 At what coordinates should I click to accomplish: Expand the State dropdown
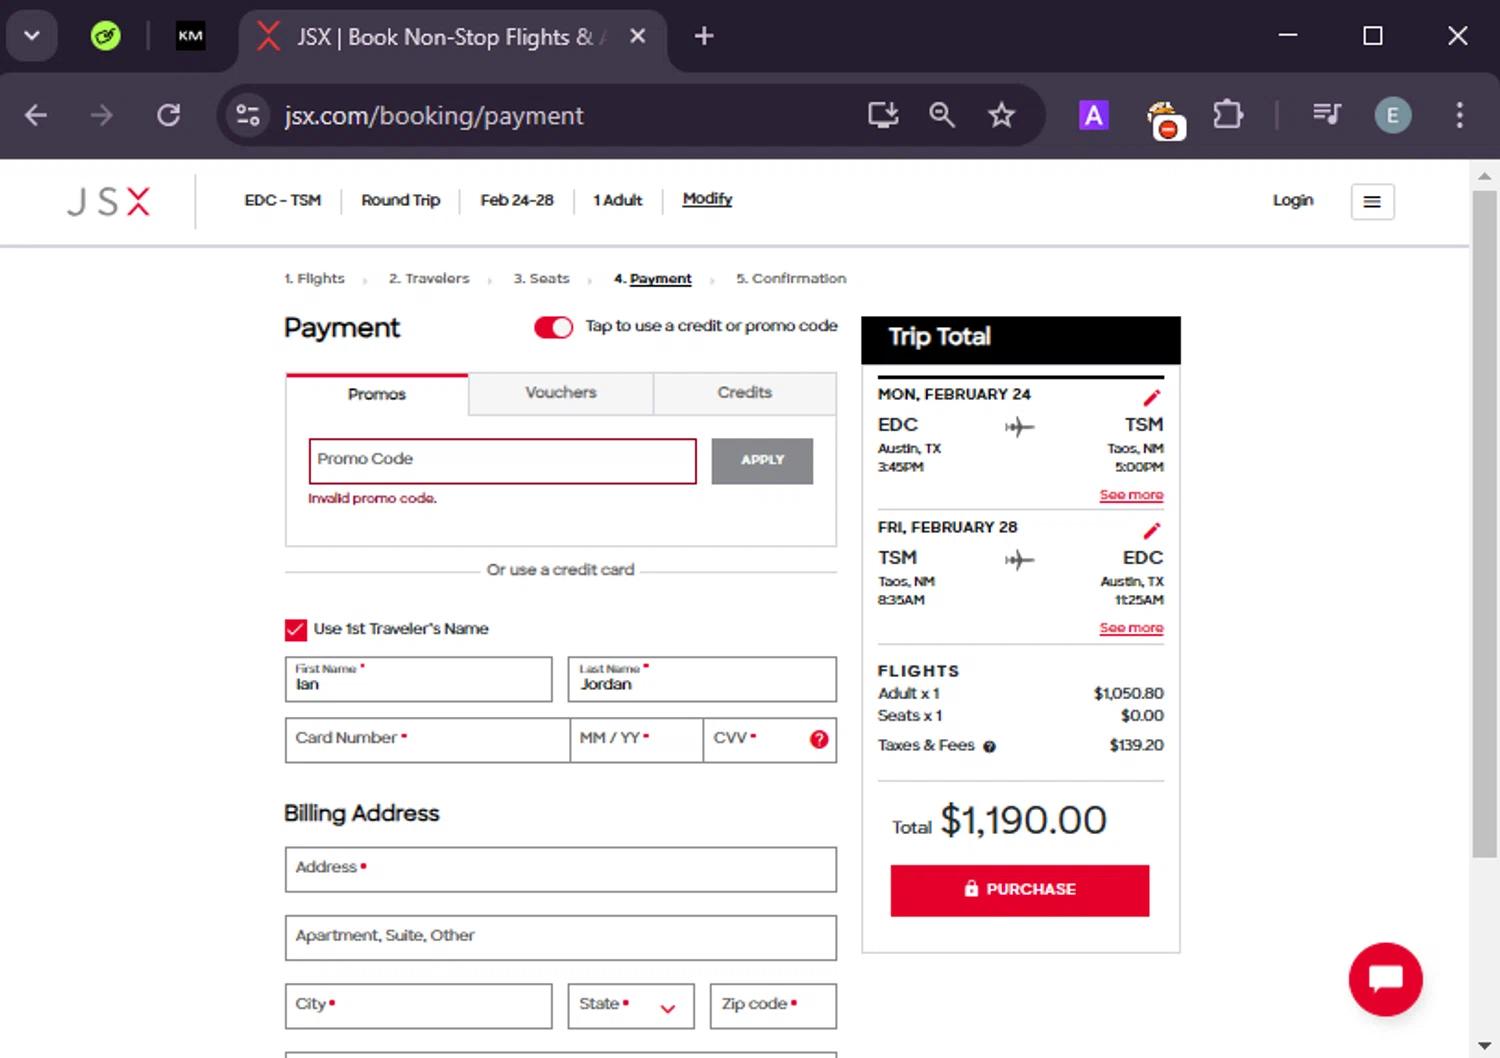tap(630, 1006)
